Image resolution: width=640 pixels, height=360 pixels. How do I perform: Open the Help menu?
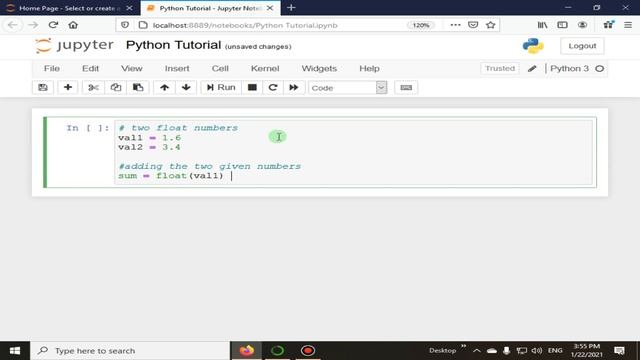(369, 69)
